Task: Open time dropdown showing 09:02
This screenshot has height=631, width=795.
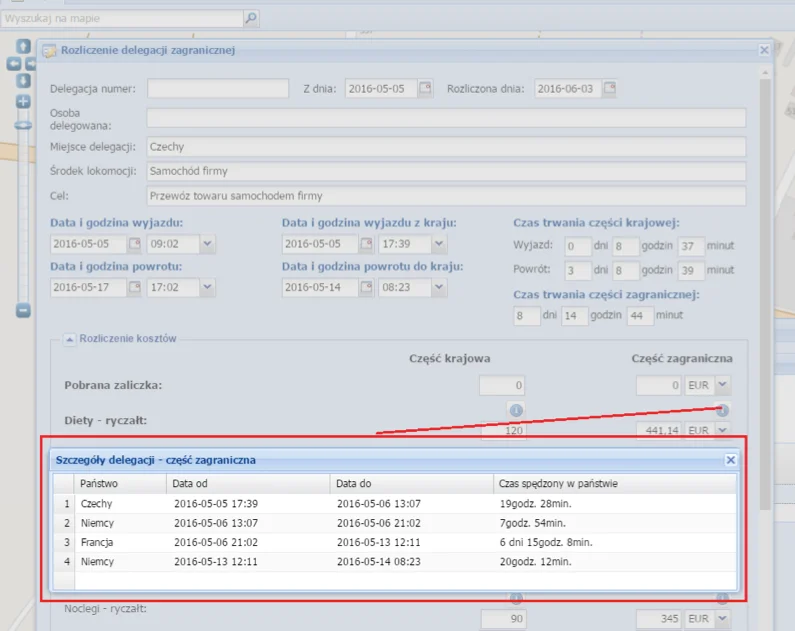Action: click(207, 244)
